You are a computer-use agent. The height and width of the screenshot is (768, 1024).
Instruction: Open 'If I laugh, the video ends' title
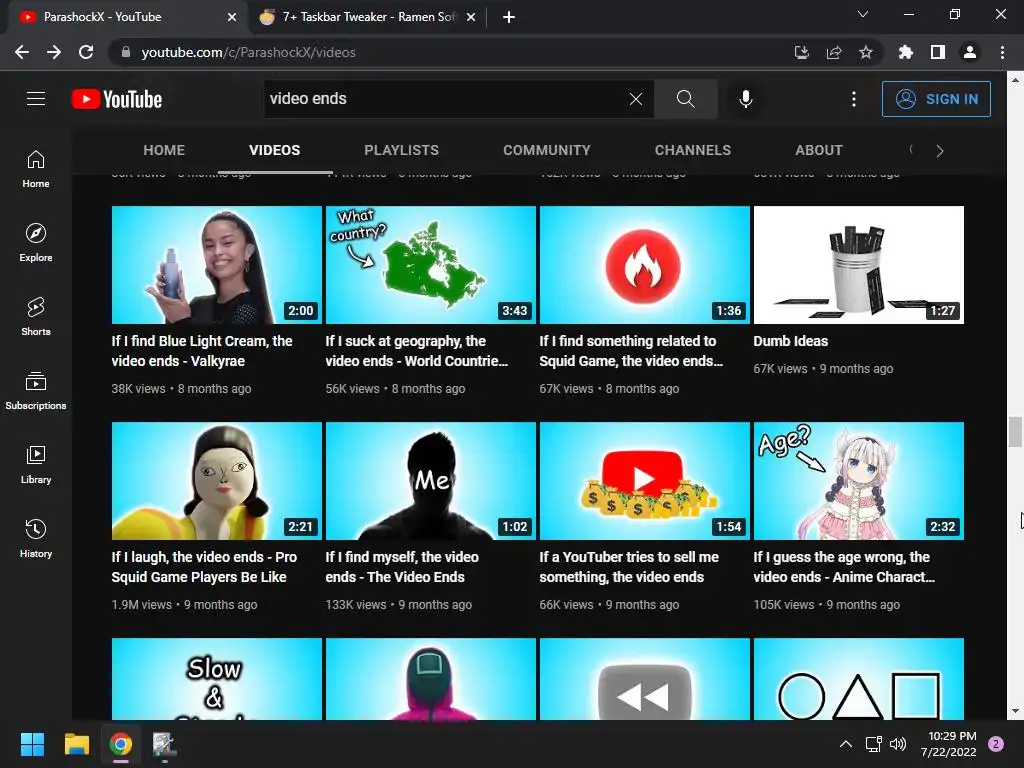click(204, 567)
